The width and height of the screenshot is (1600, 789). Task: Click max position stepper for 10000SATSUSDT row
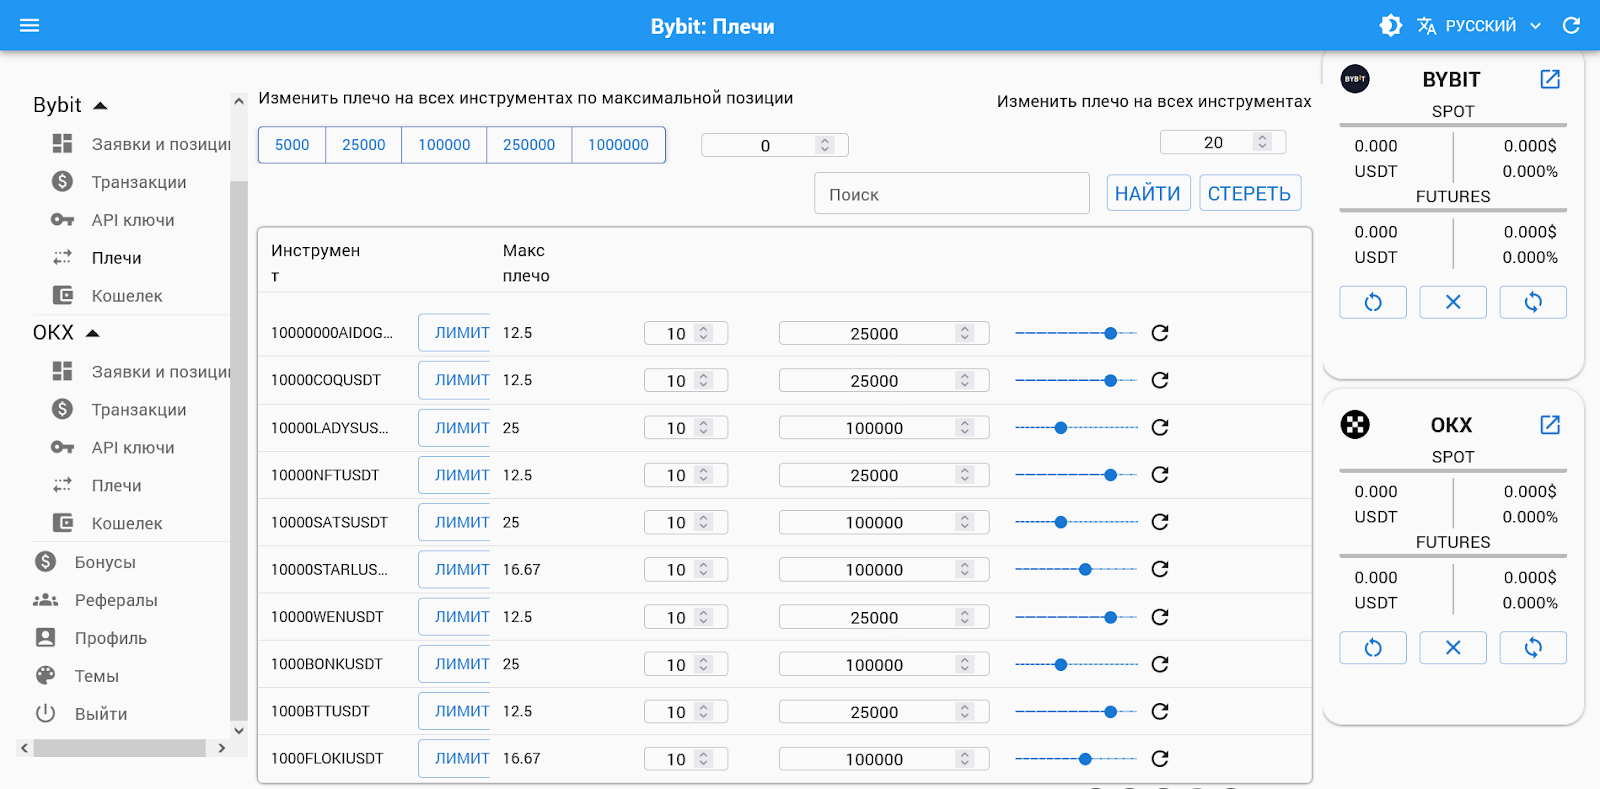coord(965,522)
